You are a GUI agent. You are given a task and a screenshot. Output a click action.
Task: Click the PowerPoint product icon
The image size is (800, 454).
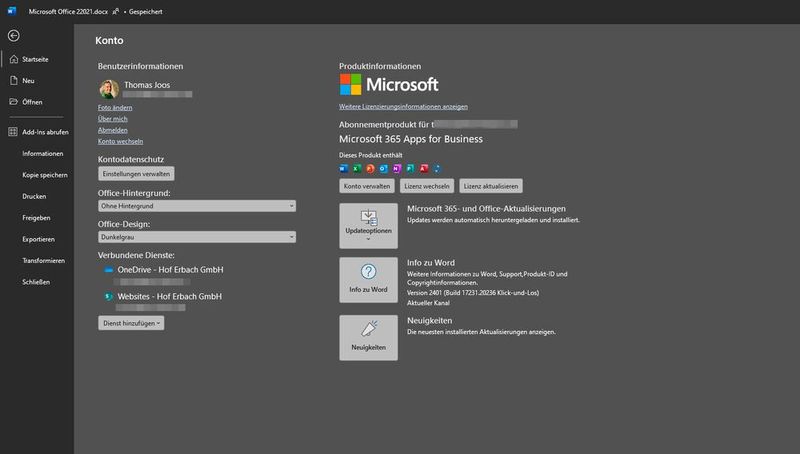pyautogui.click(x=370, y=168)
